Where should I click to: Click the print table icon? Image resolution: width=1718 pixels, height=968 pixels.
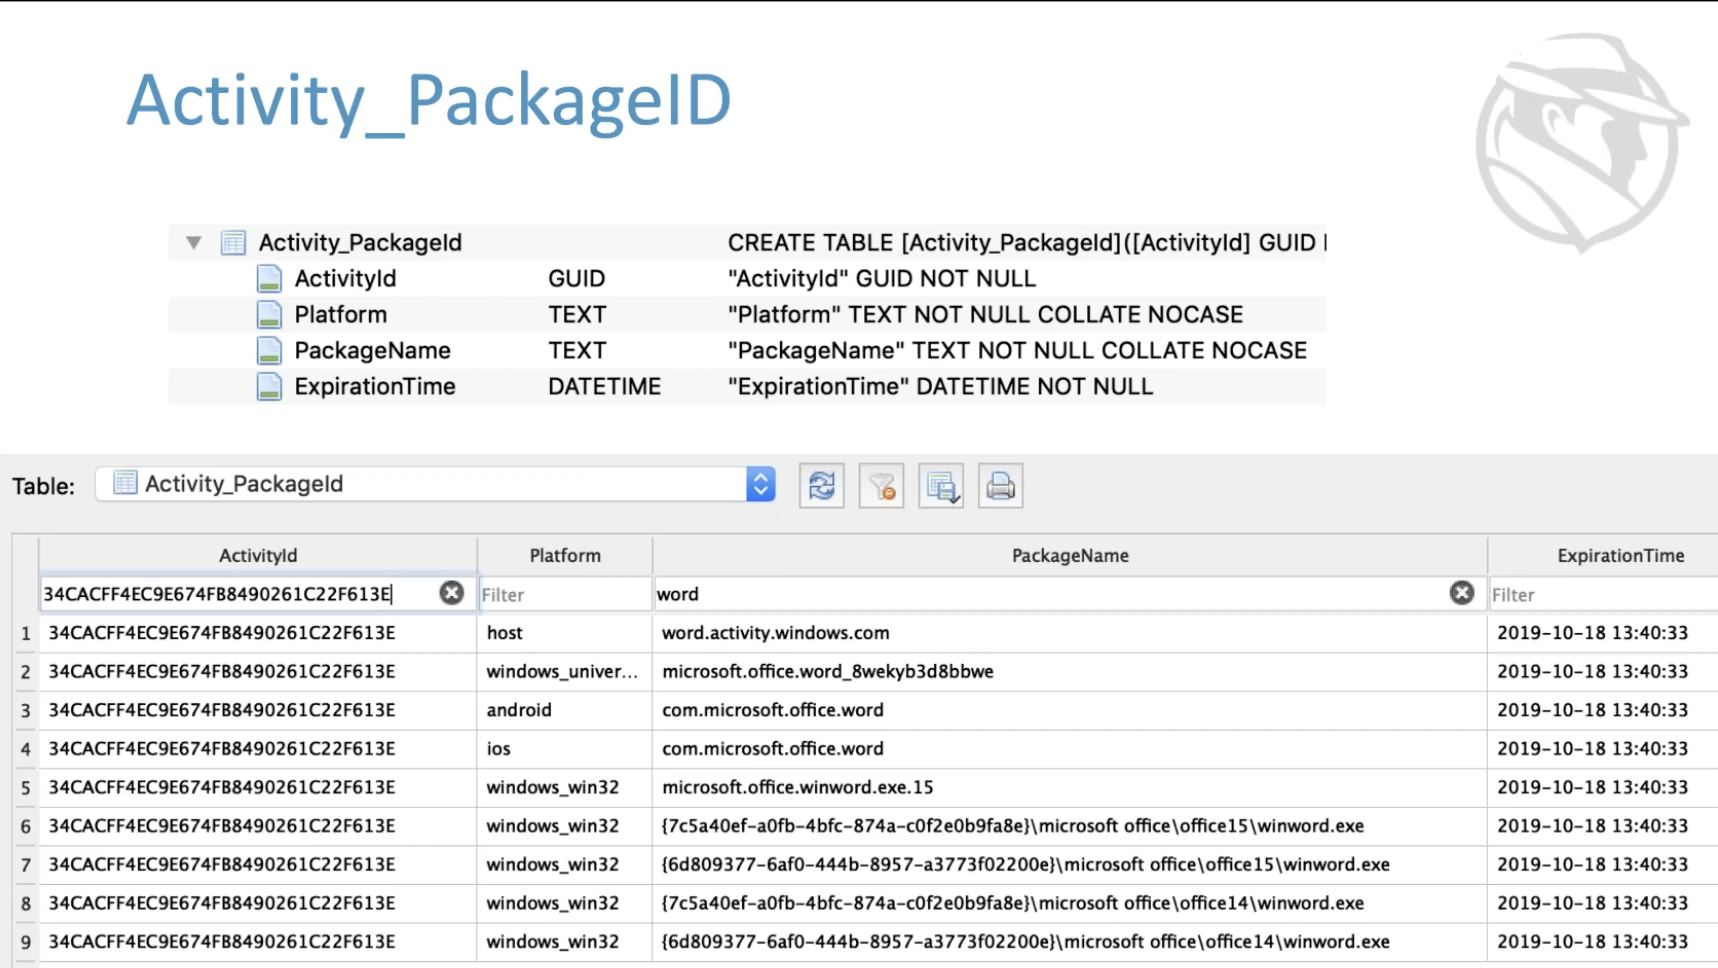[x=1000, y=486]
